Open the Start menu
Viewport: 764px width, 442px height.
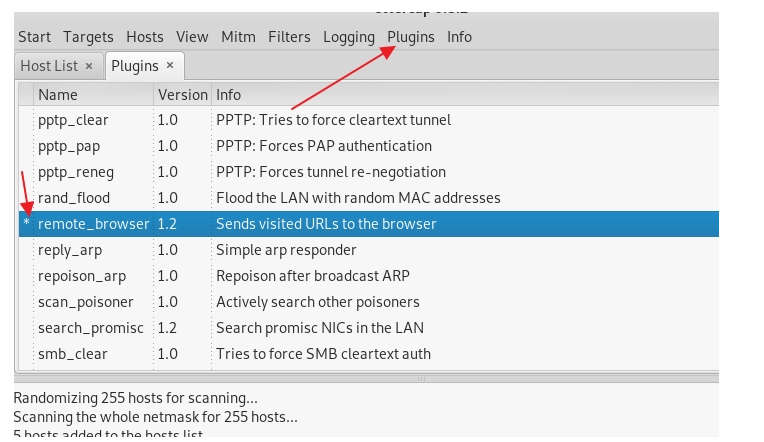[34, 37]
